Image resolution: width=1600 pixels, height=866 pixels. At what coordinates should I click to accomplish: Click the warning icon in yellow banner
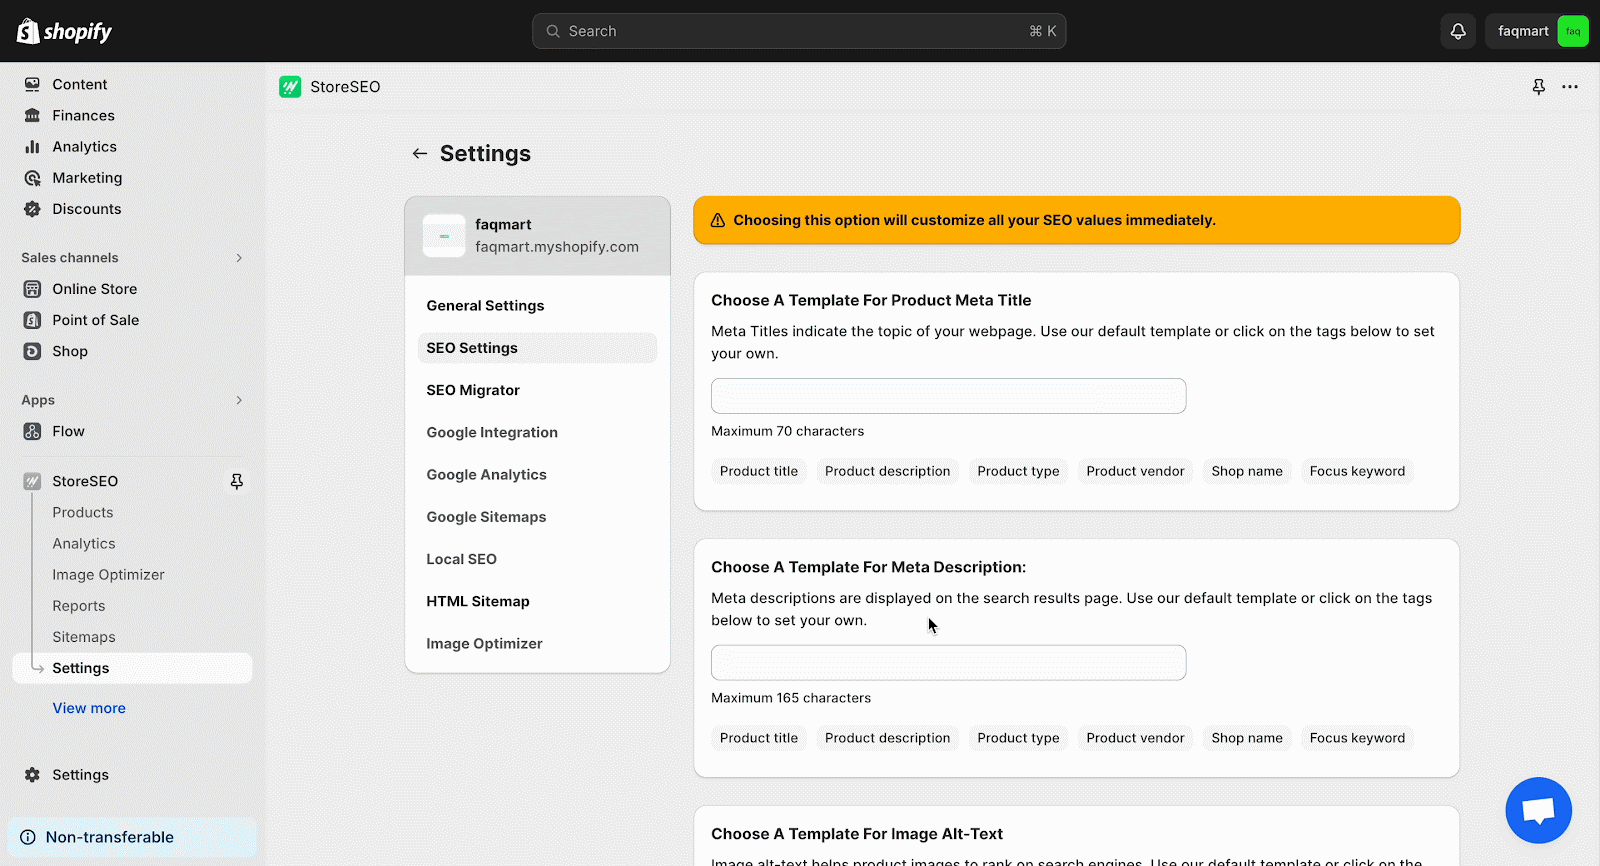[x=717, y=220]
